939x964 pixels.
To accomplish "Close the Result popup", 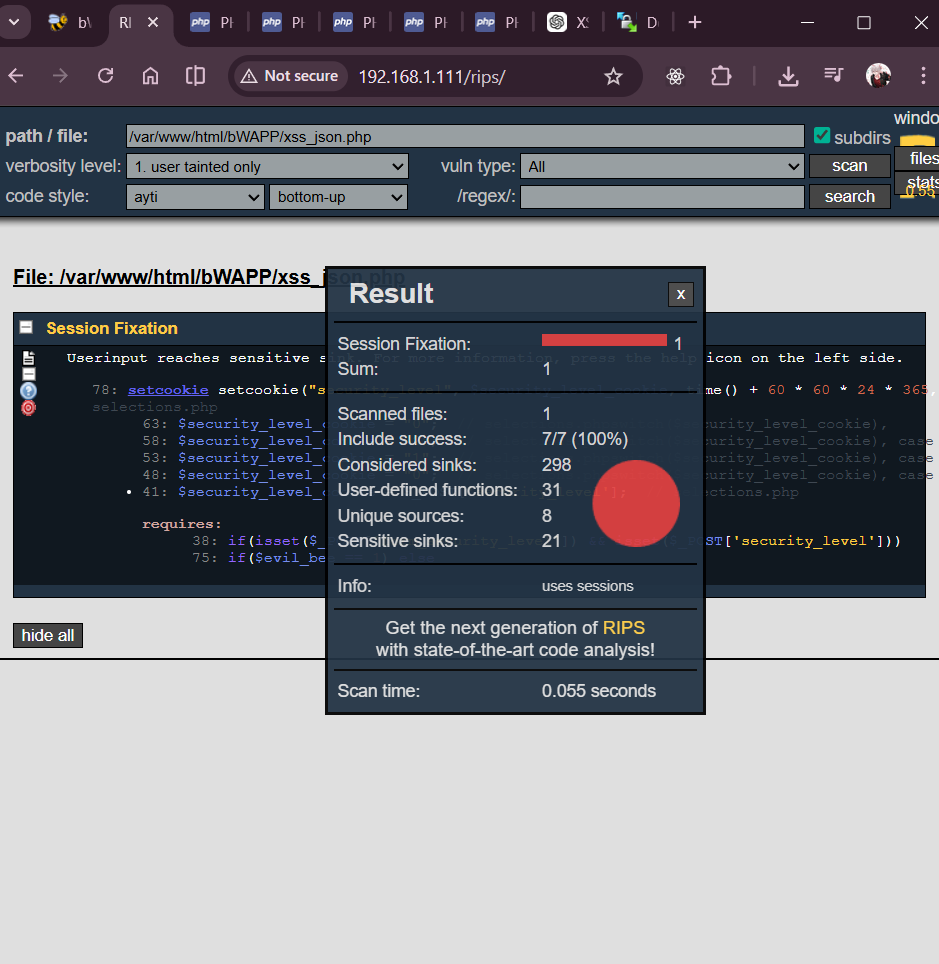I will pyautogui.click(x=680, y=294).
